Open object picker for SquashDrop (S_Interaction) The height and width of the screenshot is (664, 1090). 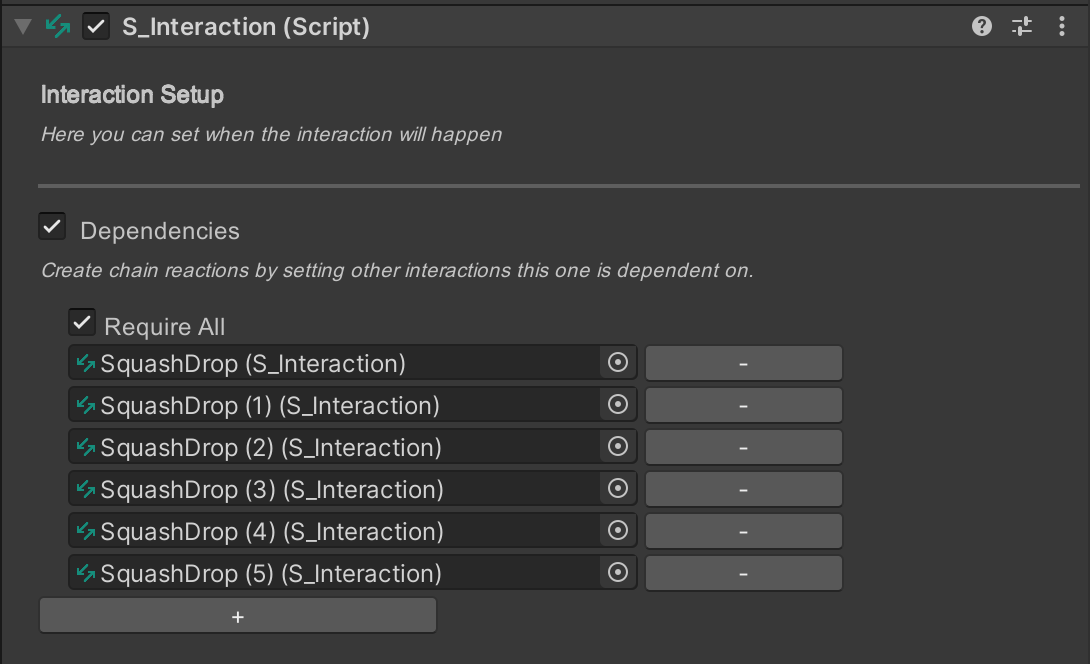(618, 363)
